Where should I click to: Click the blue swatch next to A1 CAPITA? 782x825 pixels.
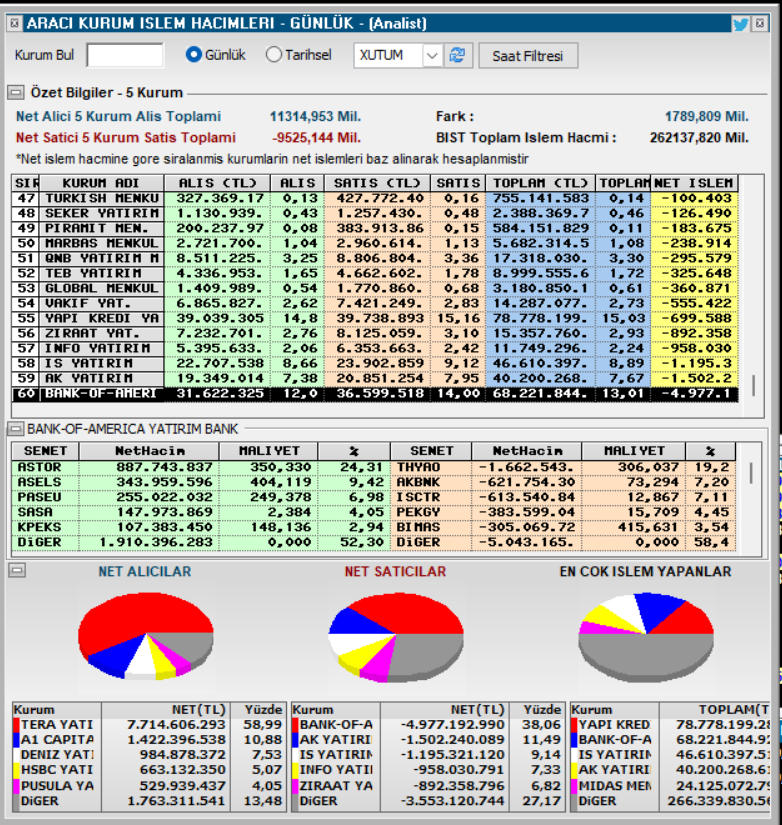tap(16, 740)
